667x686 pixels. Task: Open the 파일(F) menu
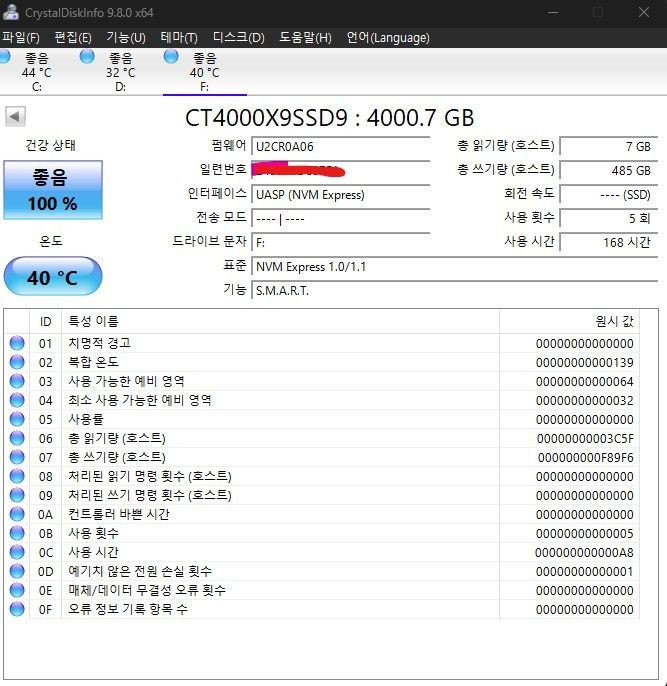(x=21, y=38)
